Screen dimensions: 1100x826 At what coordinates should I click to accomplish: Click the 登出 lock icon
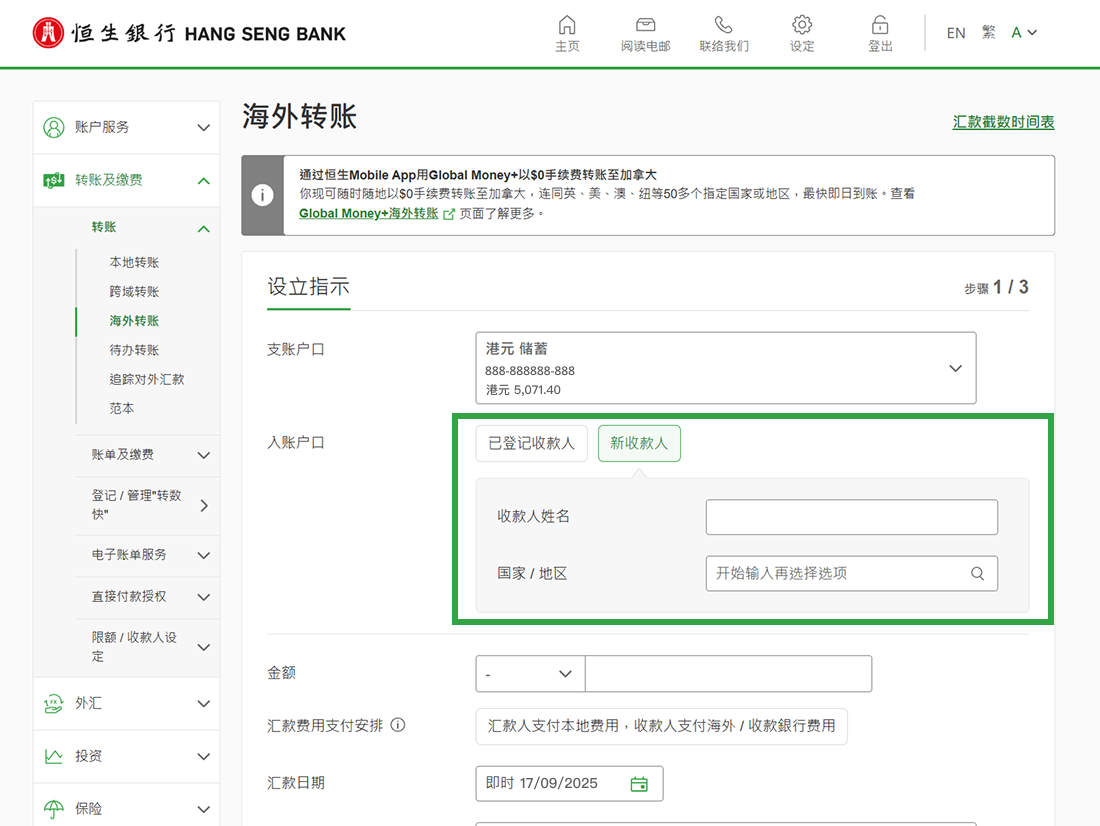click(880, 25)
